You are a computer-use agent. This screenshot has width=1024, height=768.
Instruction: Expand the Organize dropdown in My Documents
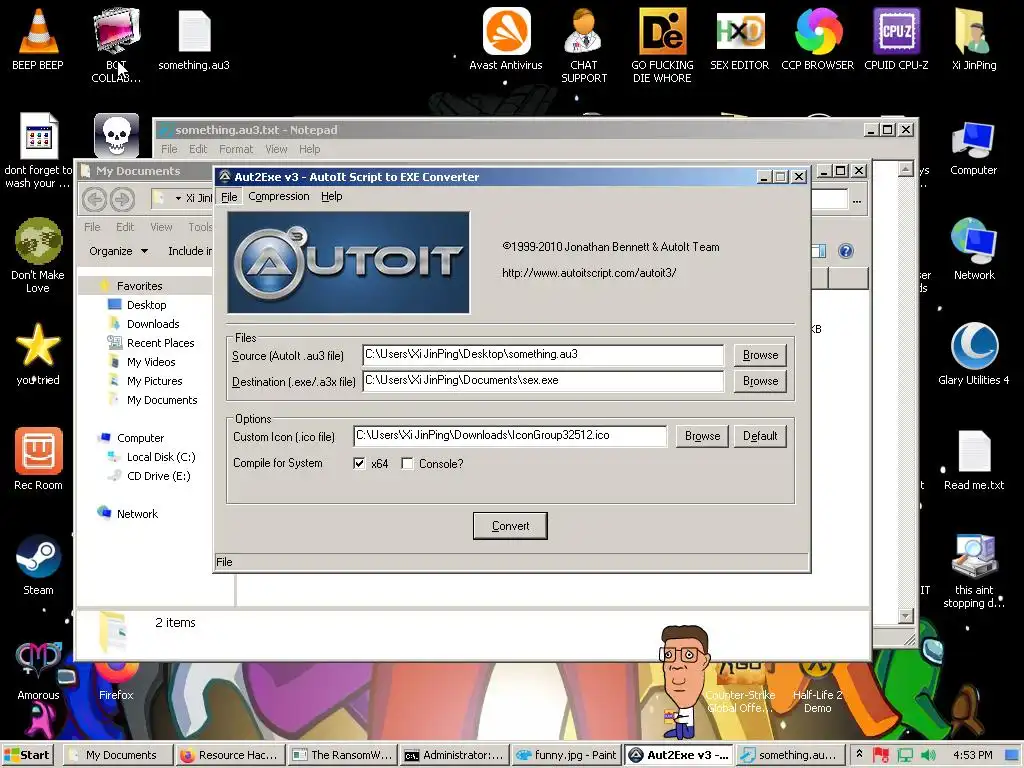coord(118,251)
